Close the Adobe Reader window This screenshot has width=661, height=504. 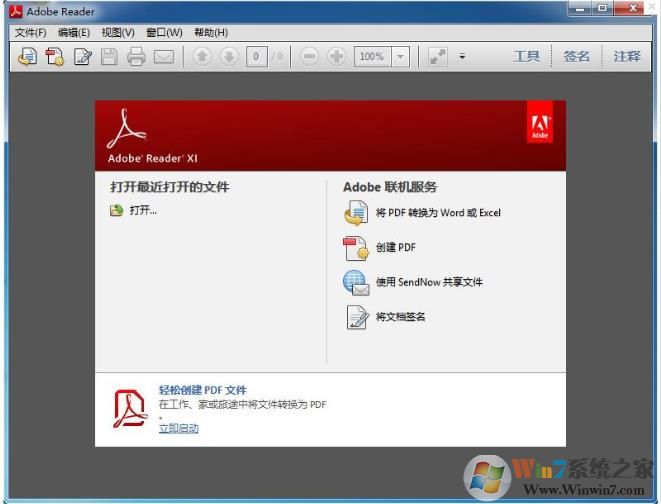(633, 8)
